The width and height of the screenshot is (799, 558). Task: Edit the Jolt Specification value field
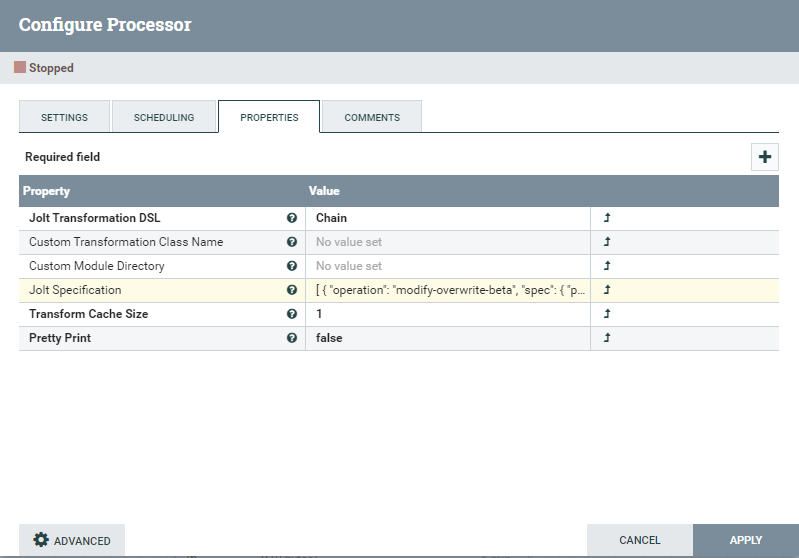click(x=448, y=290)
